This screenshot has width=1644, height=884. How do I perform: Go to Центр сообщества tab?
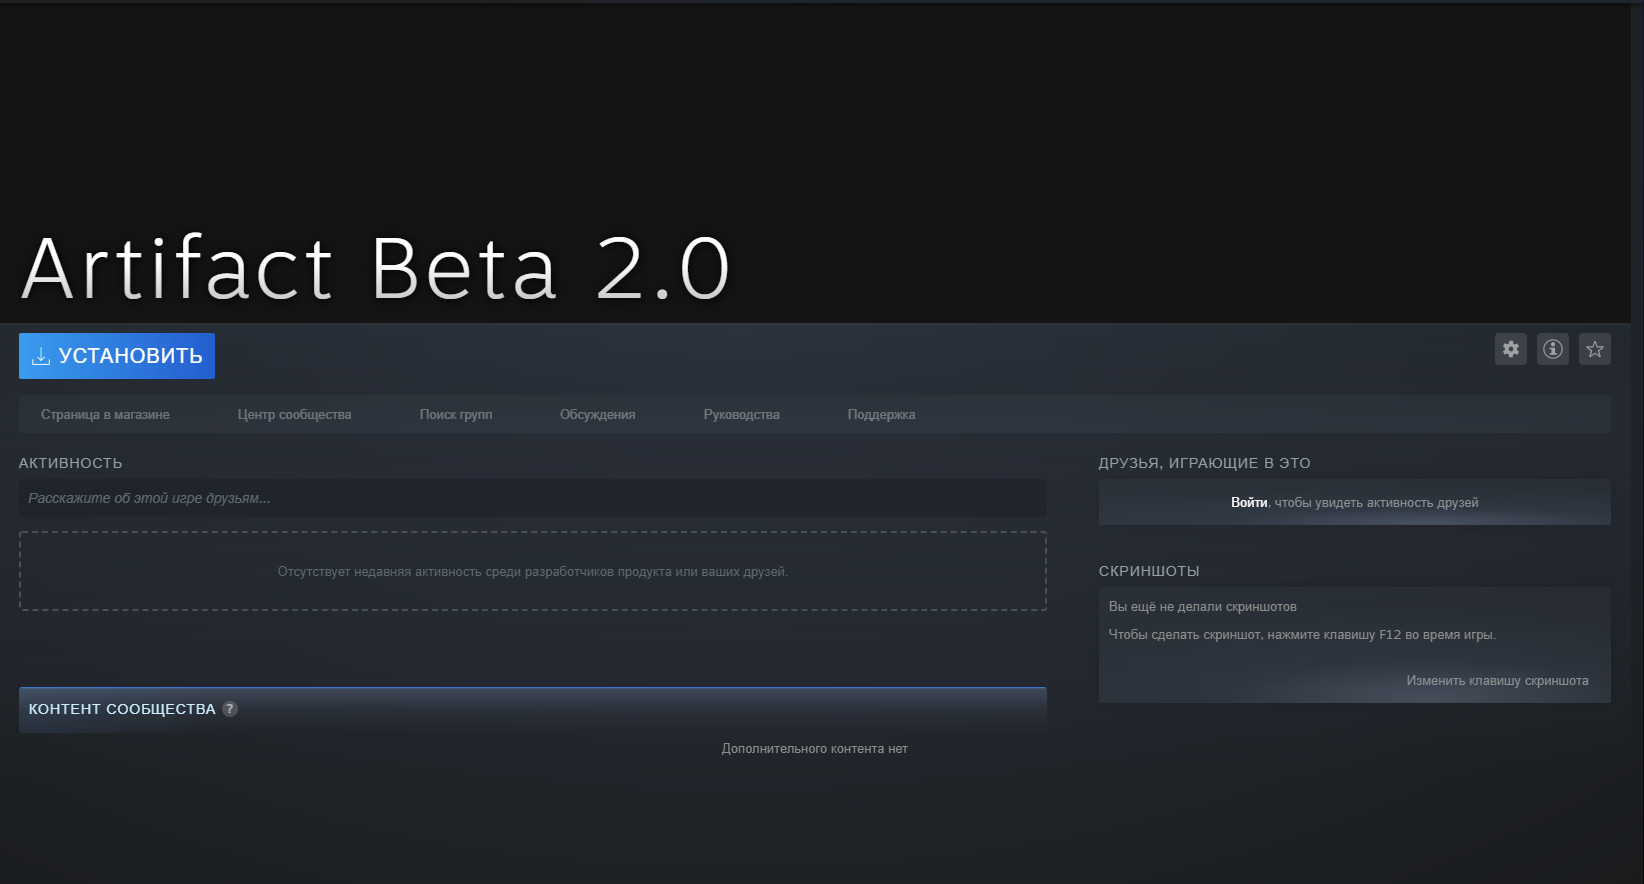(x=295, y=414)
